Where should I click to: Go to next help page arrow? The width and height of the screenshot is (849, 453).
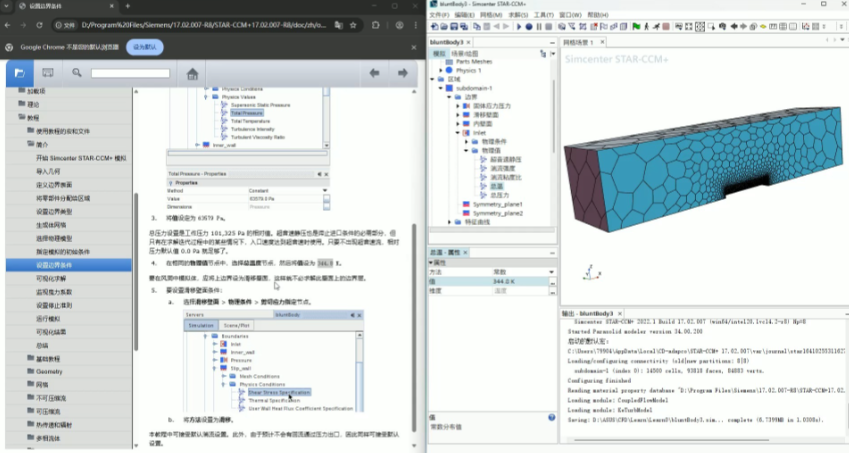coord(402,73)
